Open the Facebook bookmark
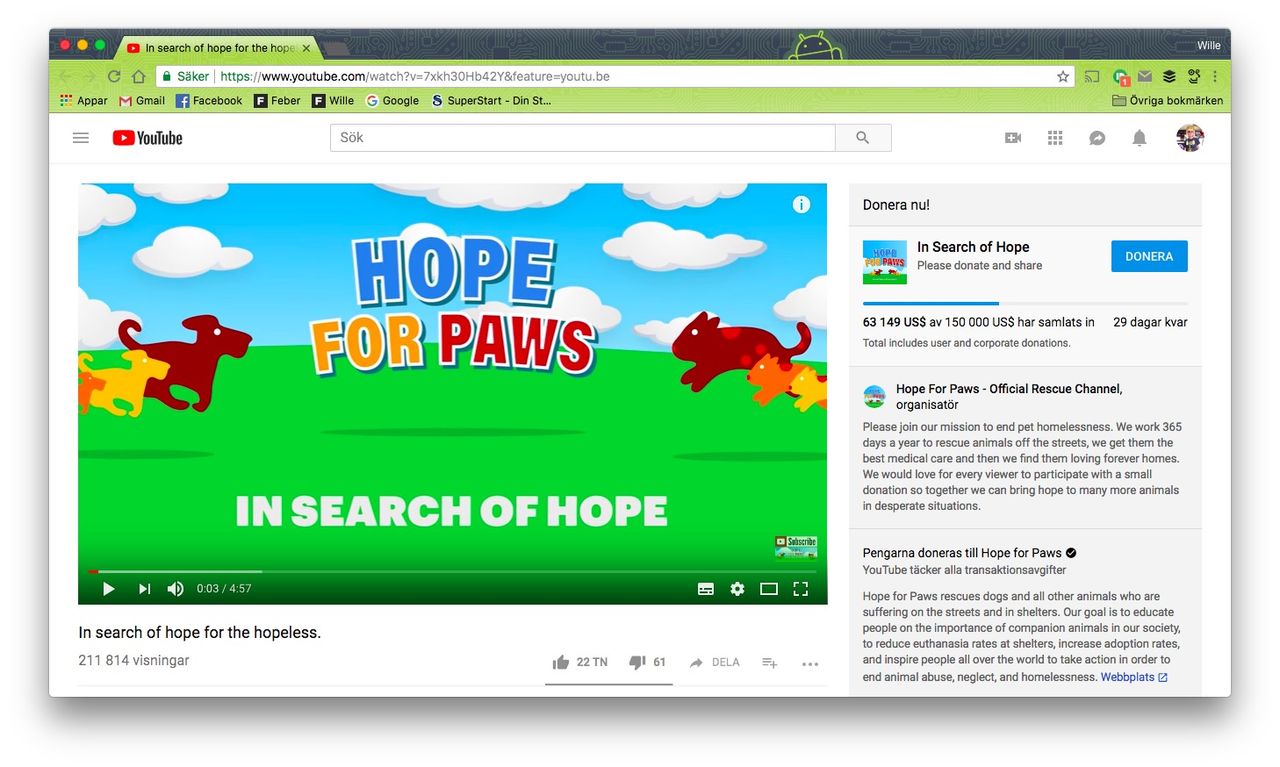The width and height of the screenshot is (1280, 767). [x=209, y=100]
